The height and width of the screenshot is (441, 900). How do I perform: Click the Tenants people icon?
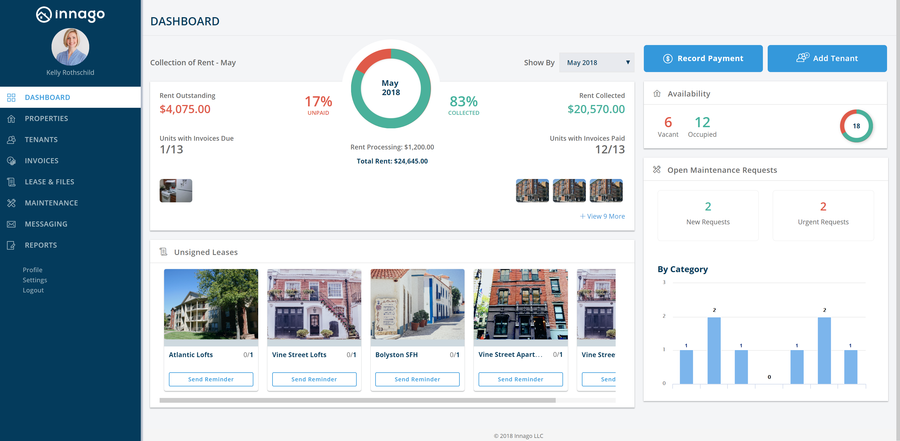click(x=11, y=140)
